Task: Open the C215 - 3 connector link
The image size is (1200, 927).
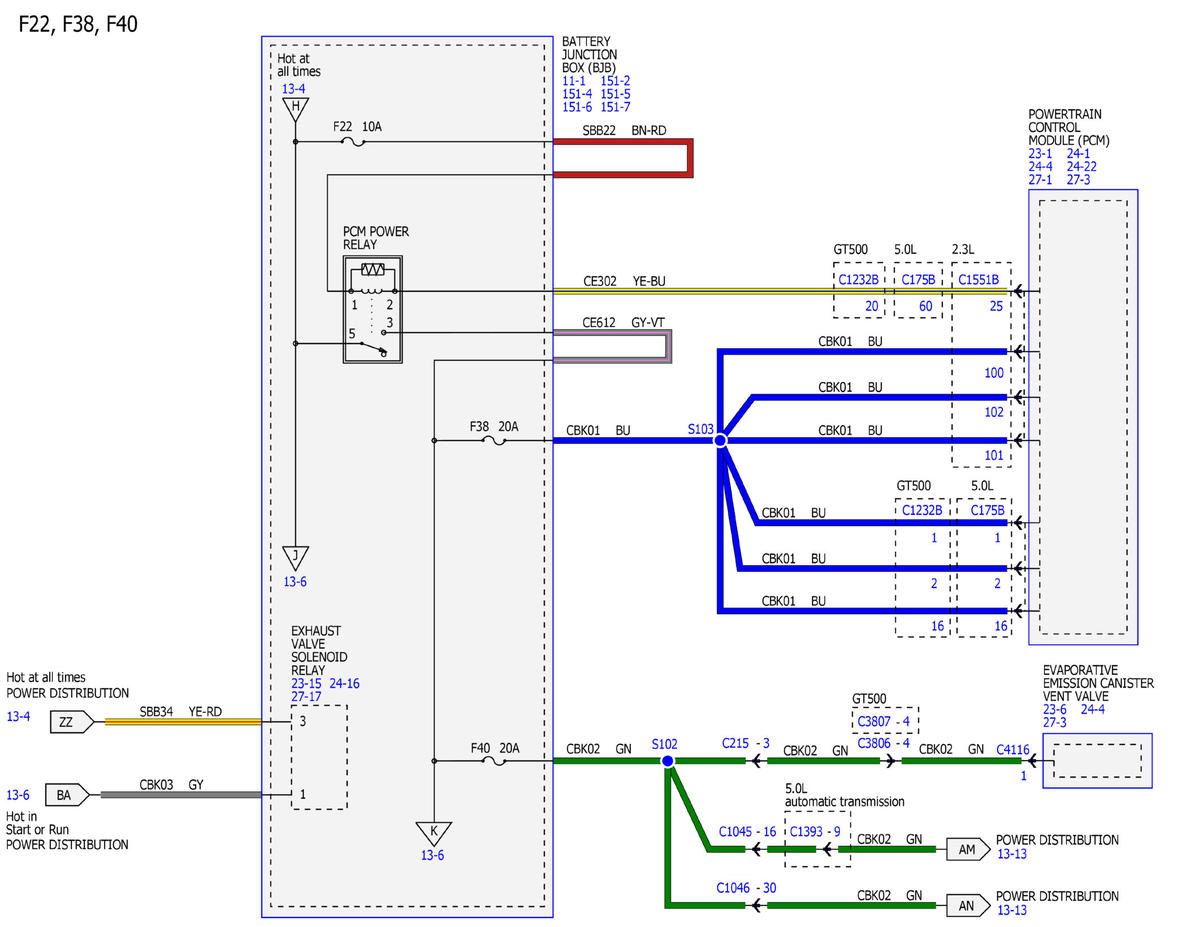Action: (x=745, y=744)
